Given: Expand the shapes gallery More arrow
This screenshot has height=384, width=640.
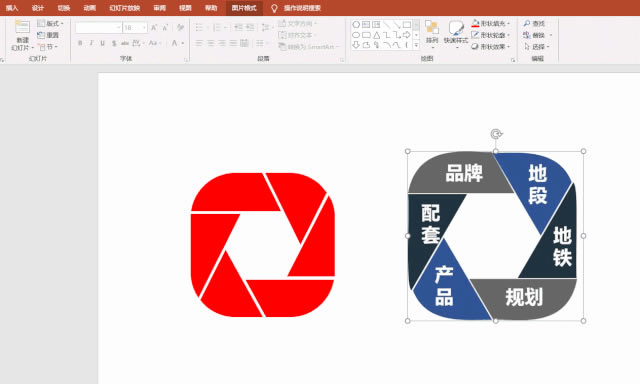Looking at the screenshot, I should [x=416, y=45].
